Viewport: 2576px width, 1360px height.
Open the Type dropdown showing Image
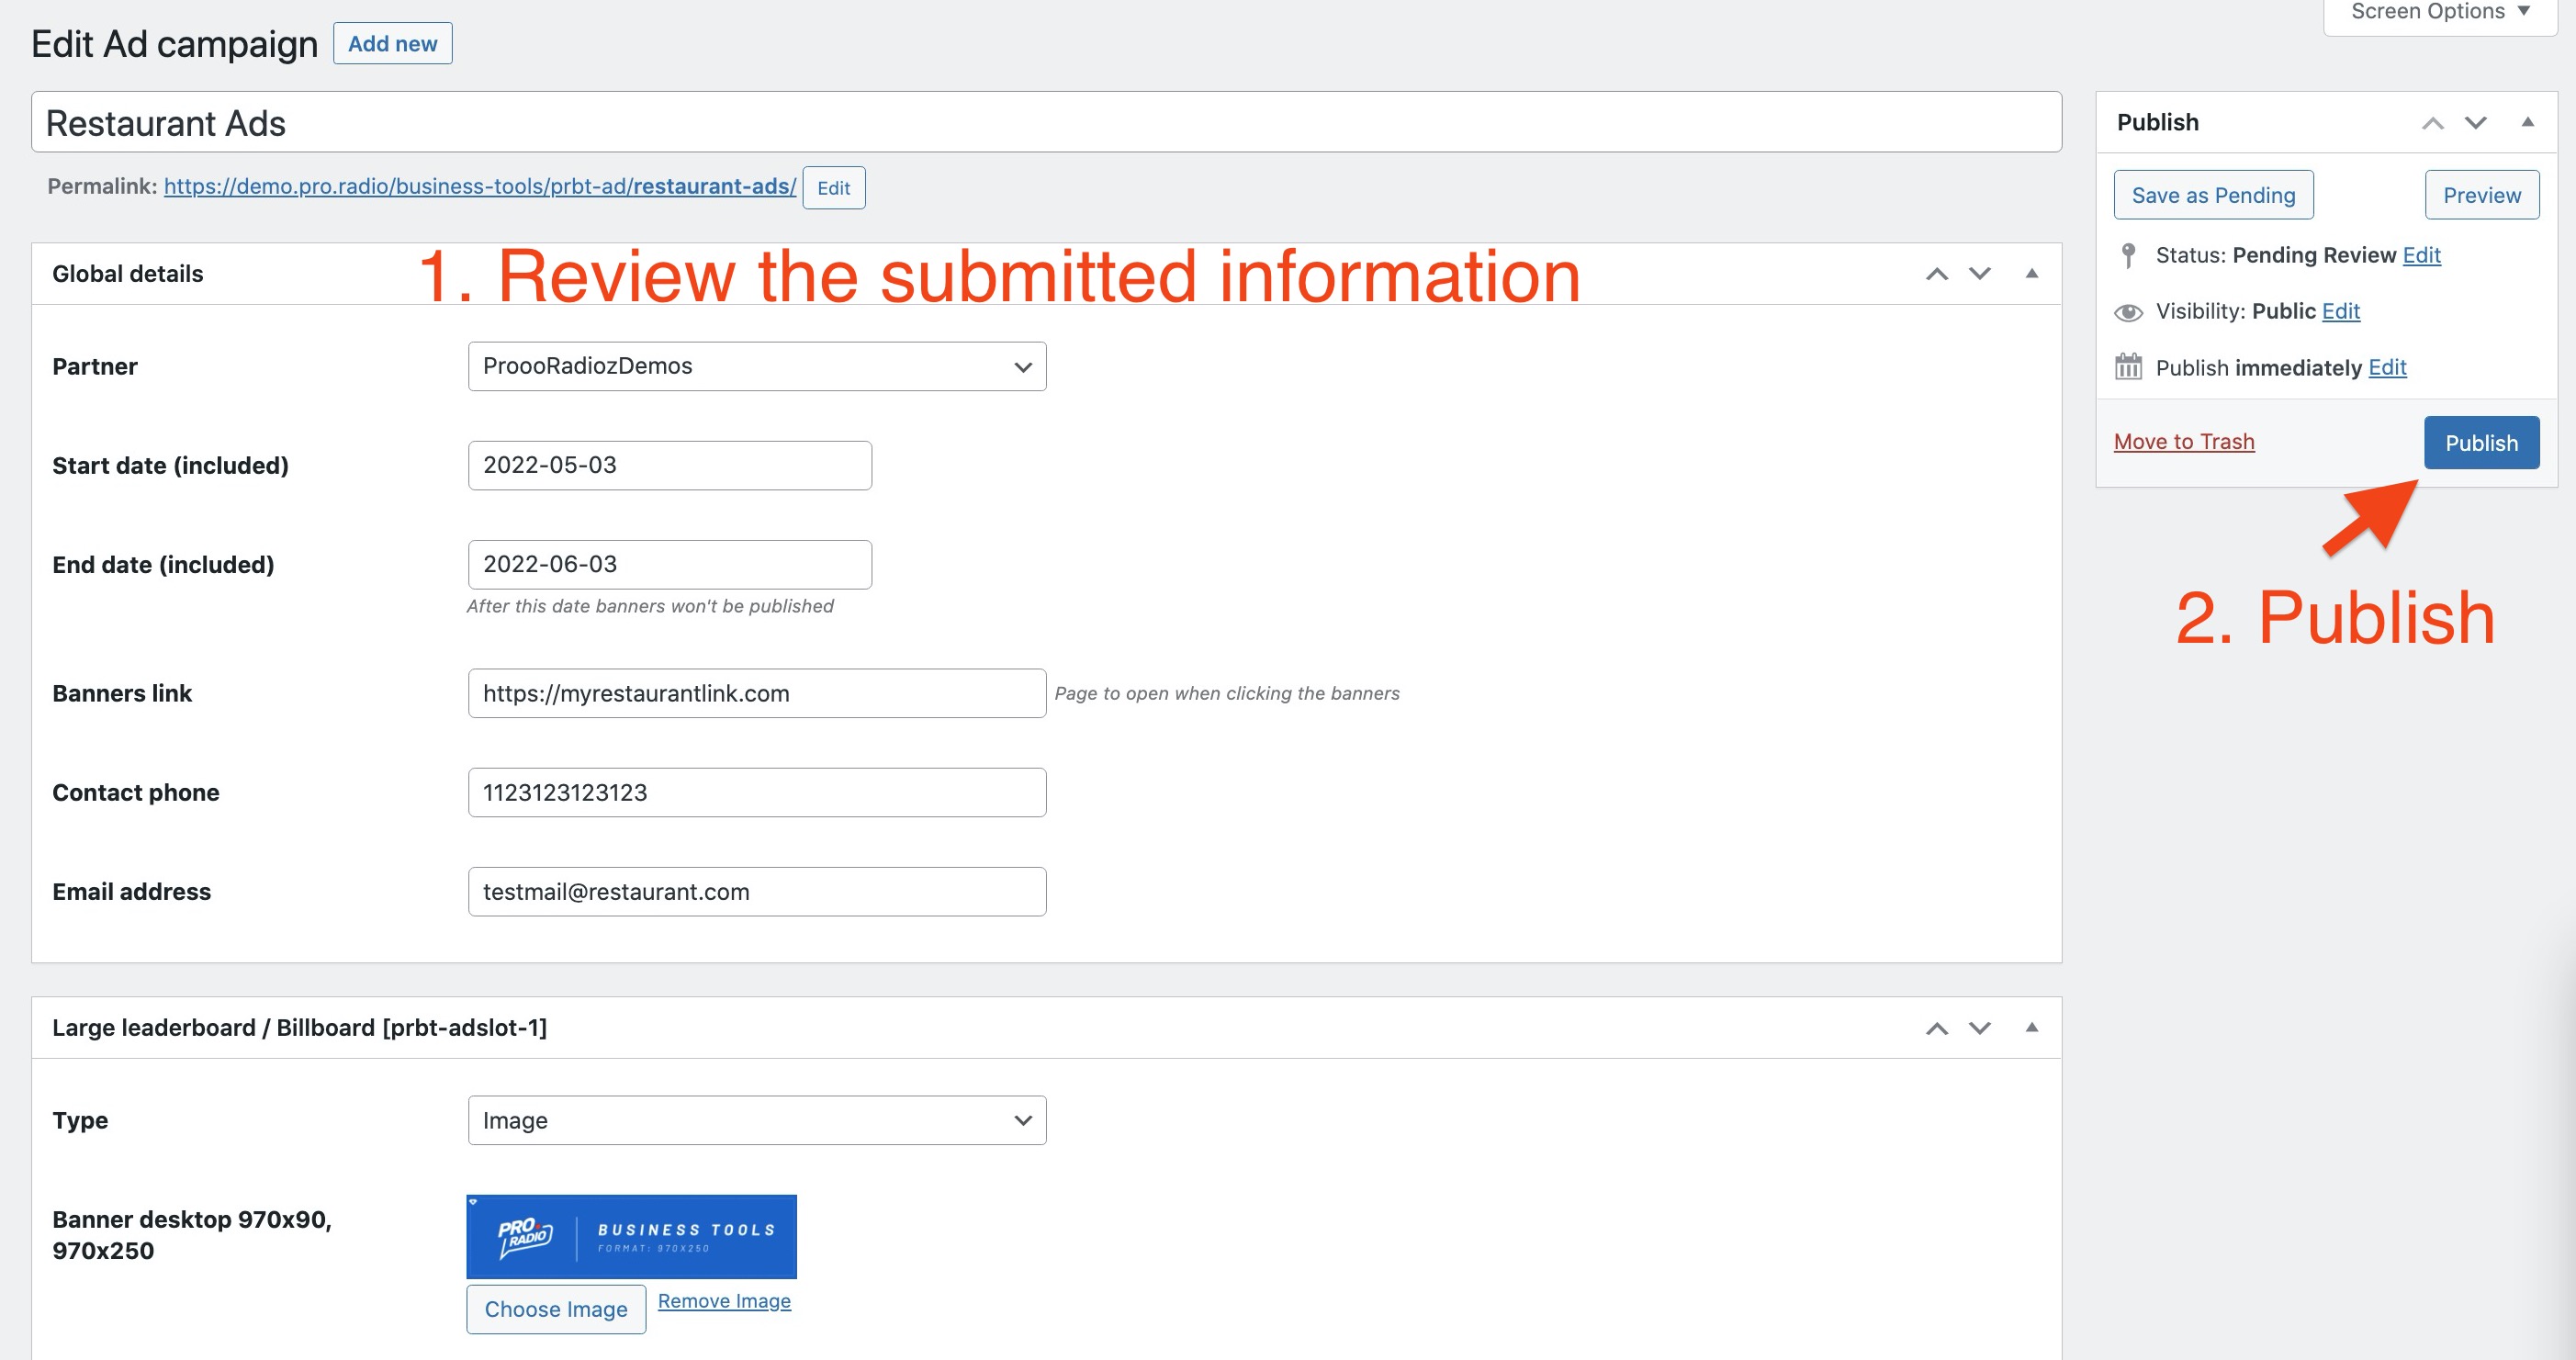click(756, 1120)
